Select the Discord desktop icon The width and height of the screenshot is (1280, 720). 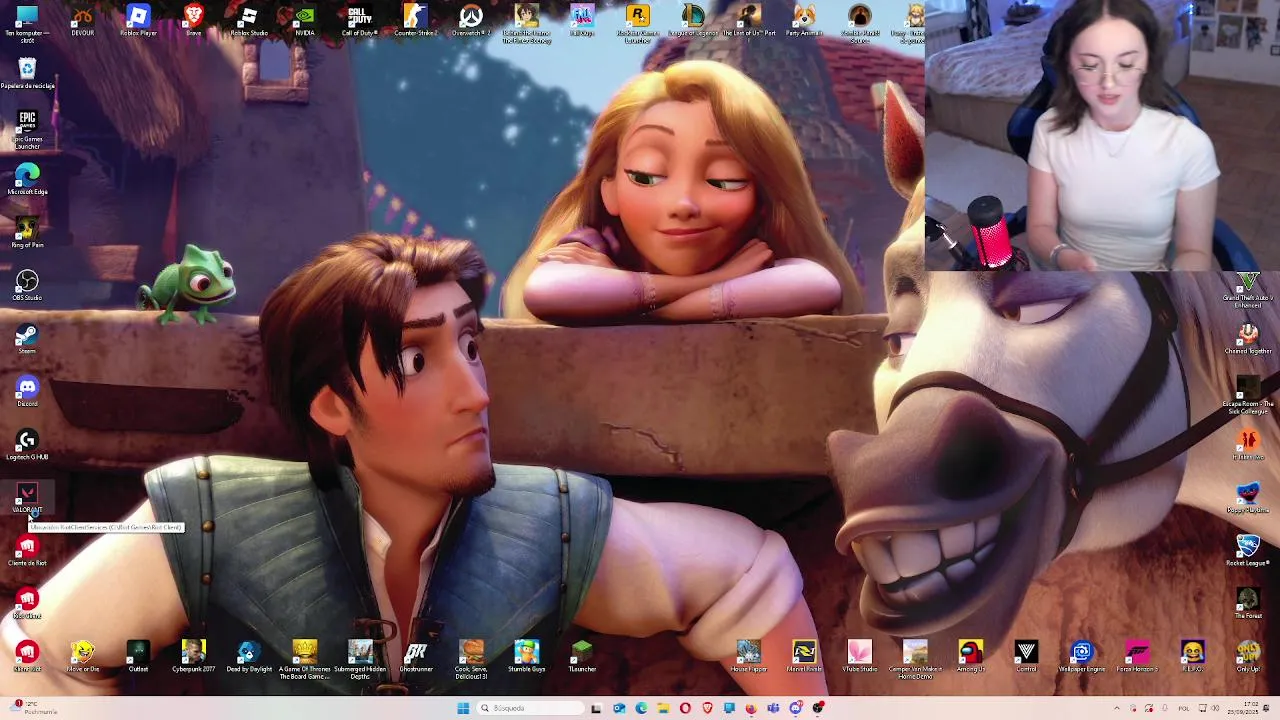(x=27, y=392)
